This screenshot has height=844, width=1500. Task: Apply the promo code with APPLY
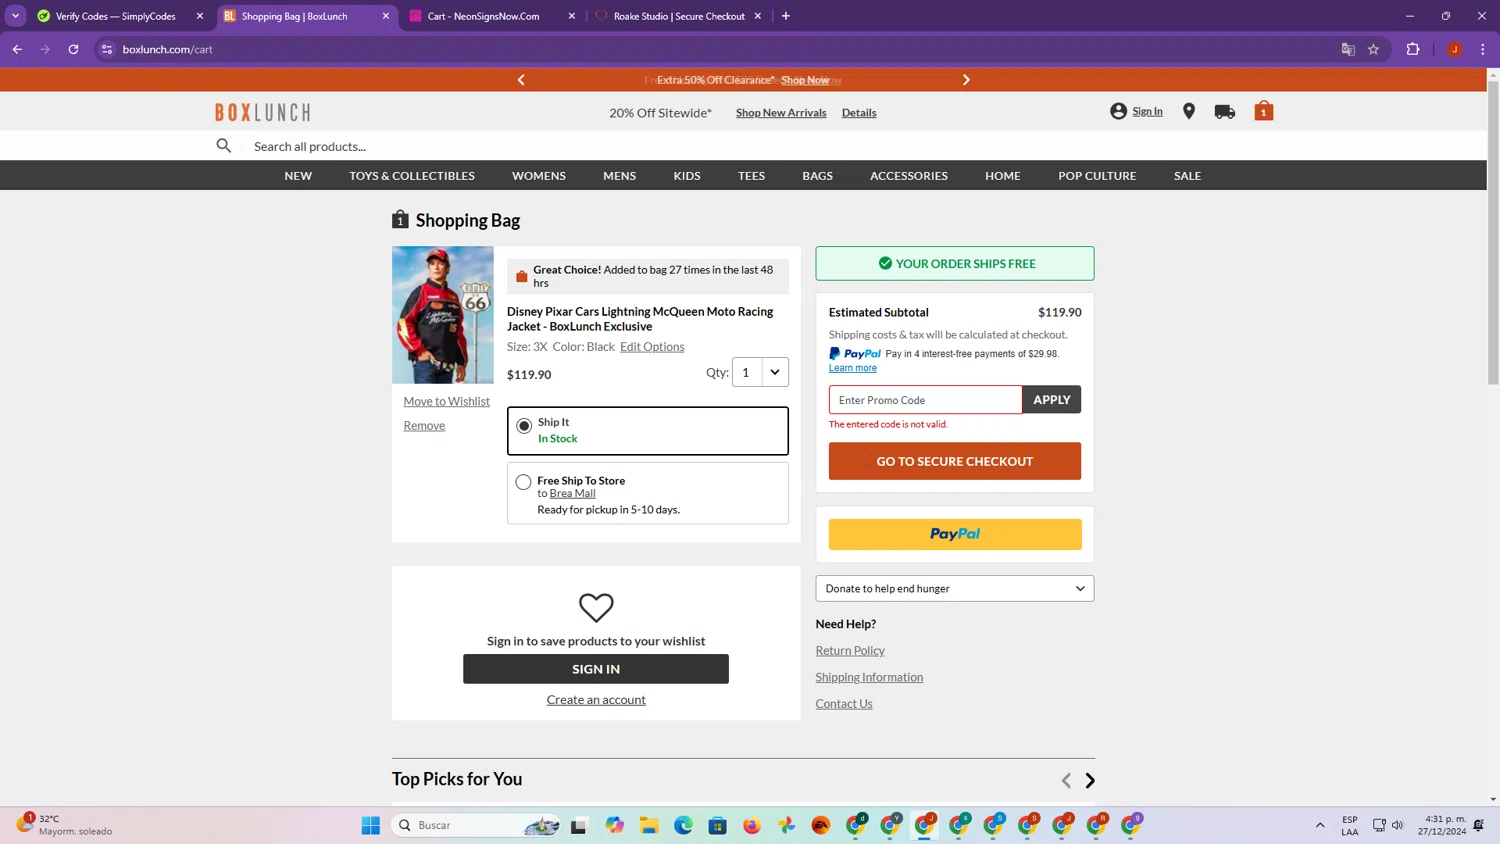pyautogui.click(x=1051, y=400)
